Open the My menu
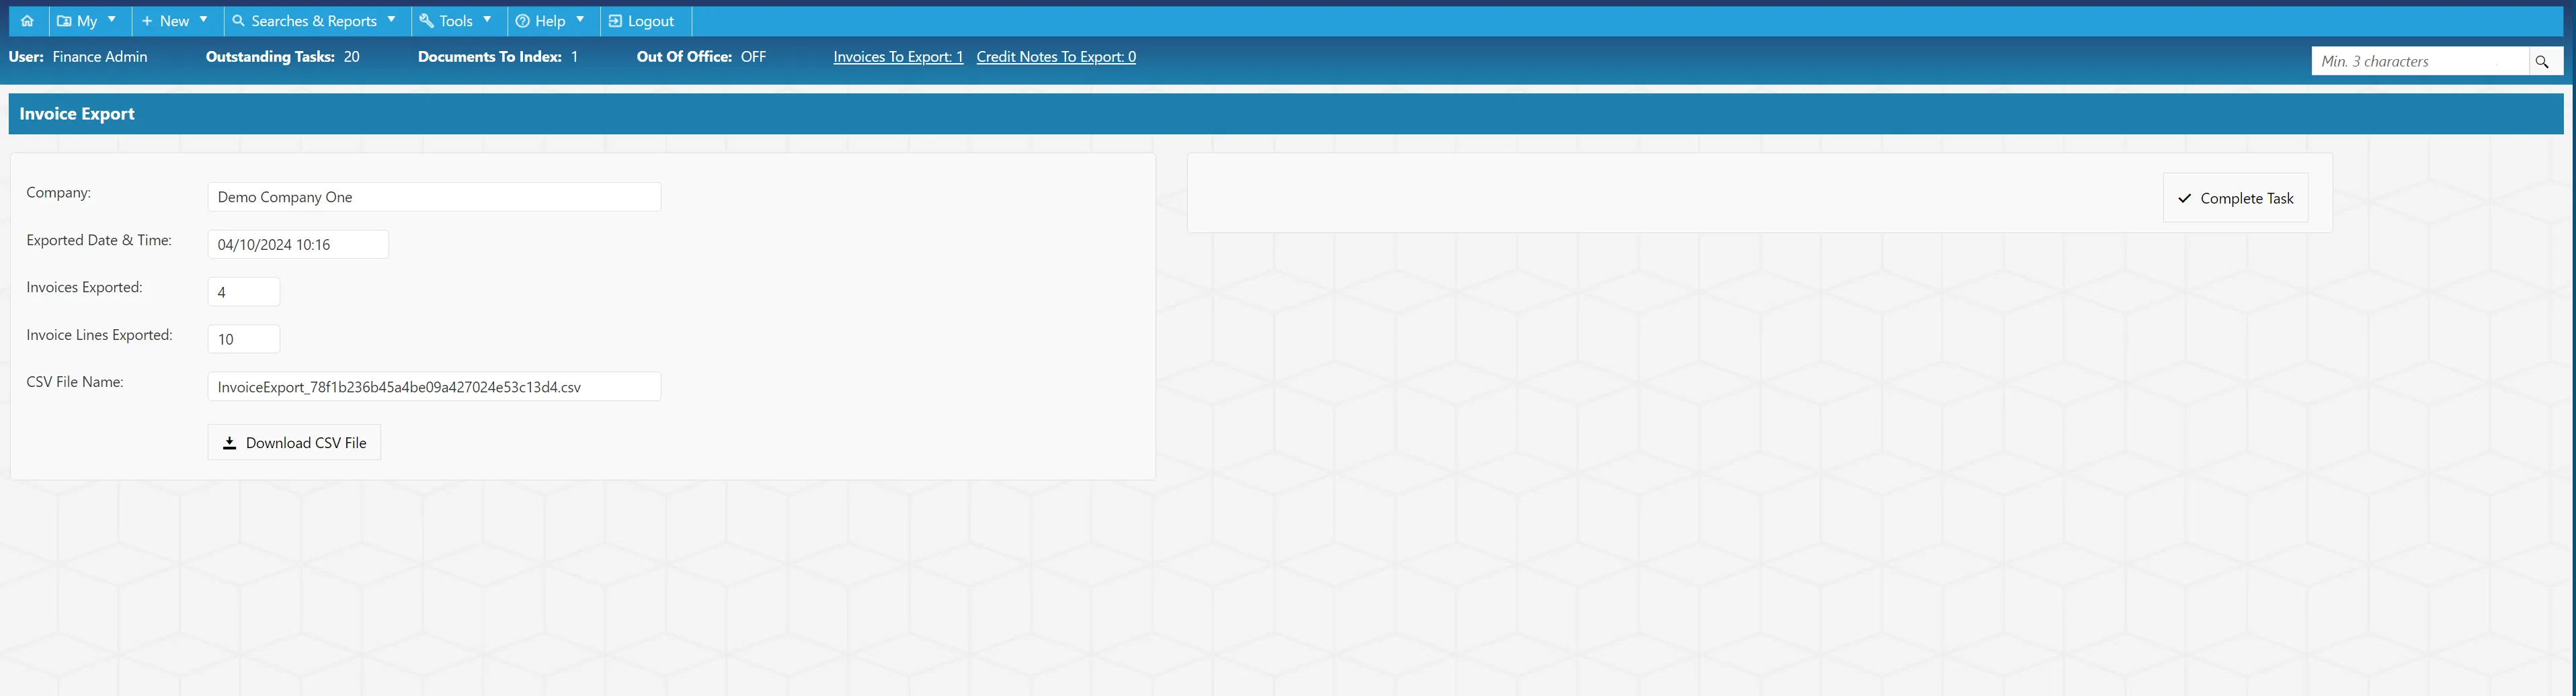 coord(88,21)
